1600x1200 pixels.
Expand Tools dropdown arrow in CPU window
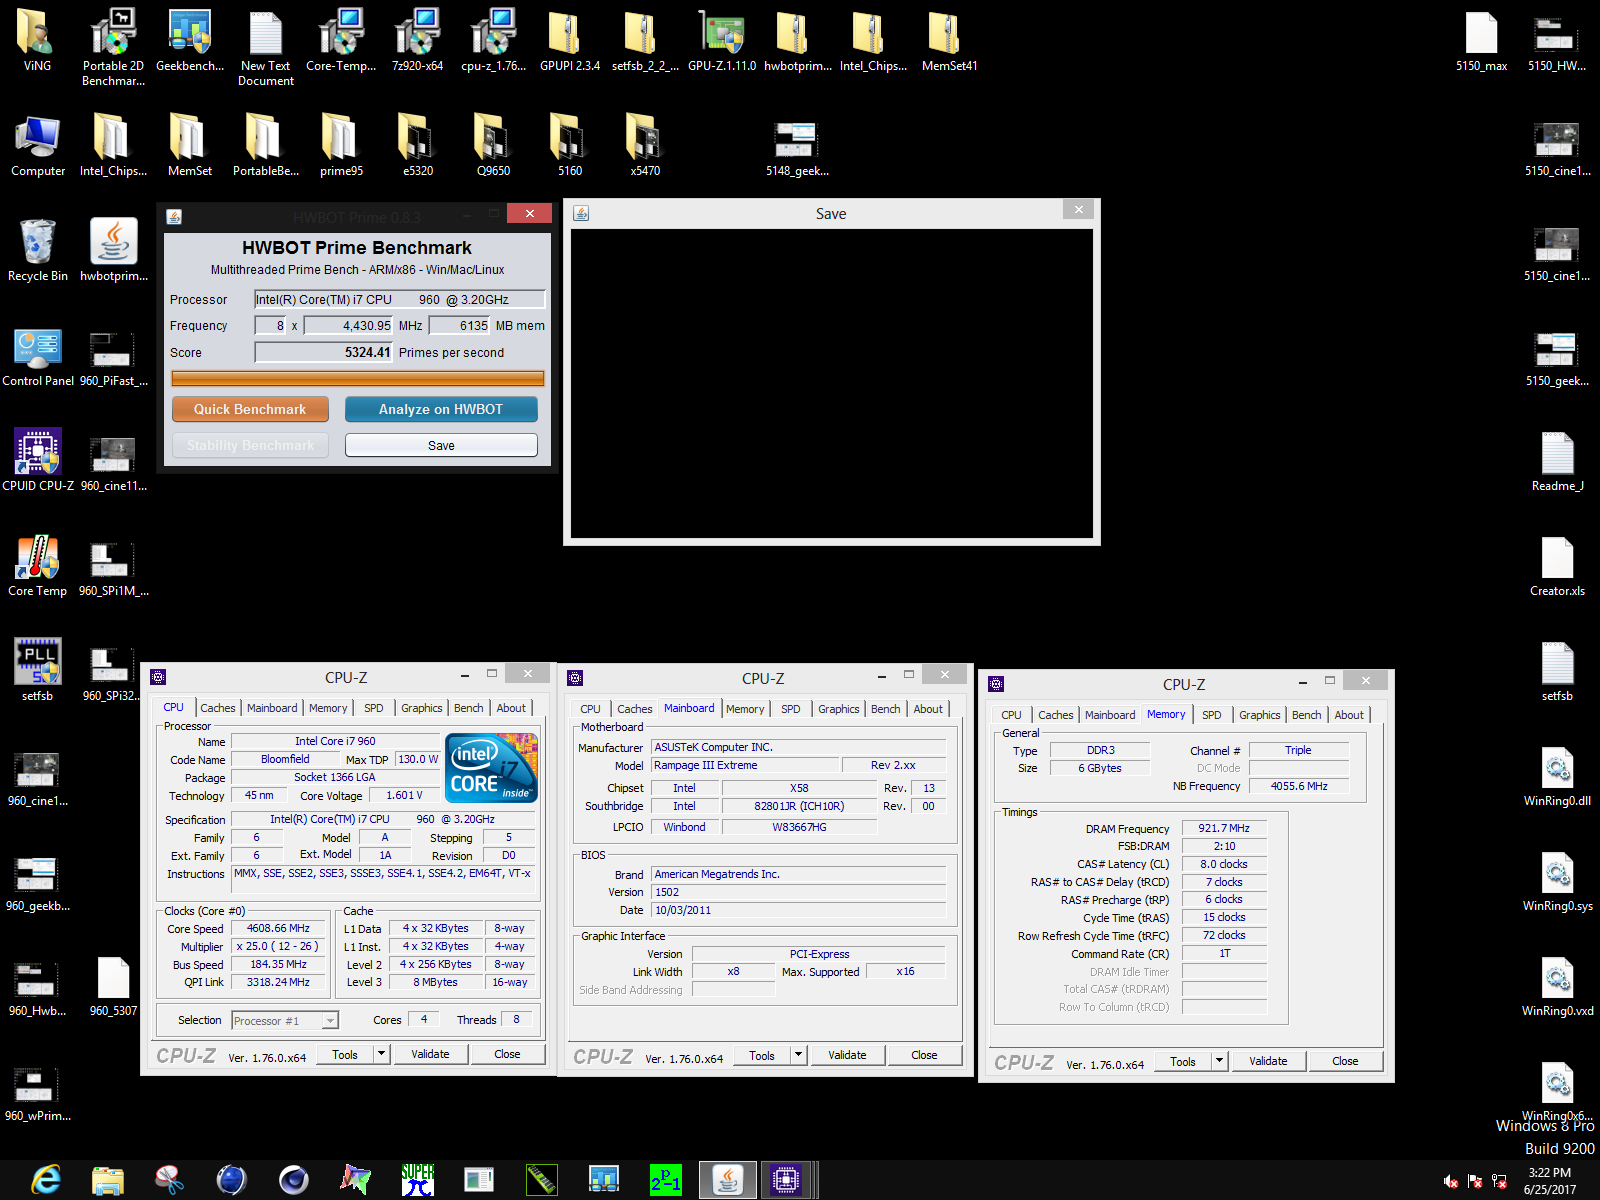coord(381,1054)
